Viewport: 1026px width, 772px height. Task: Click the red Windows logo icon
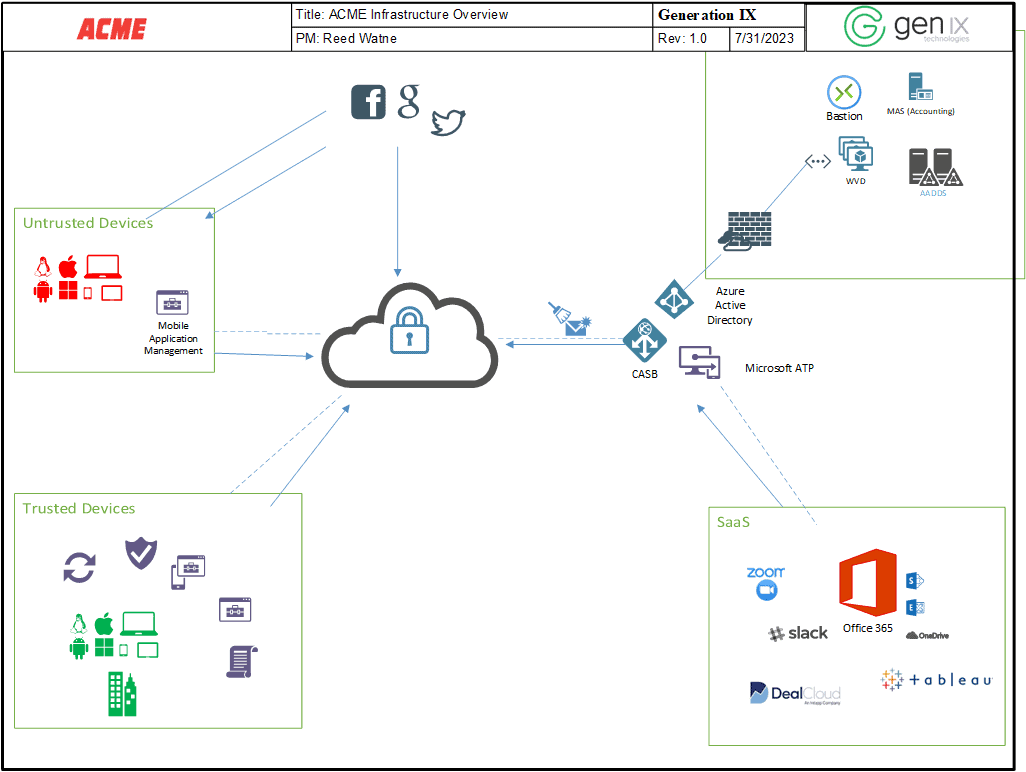tap(68, 290)
